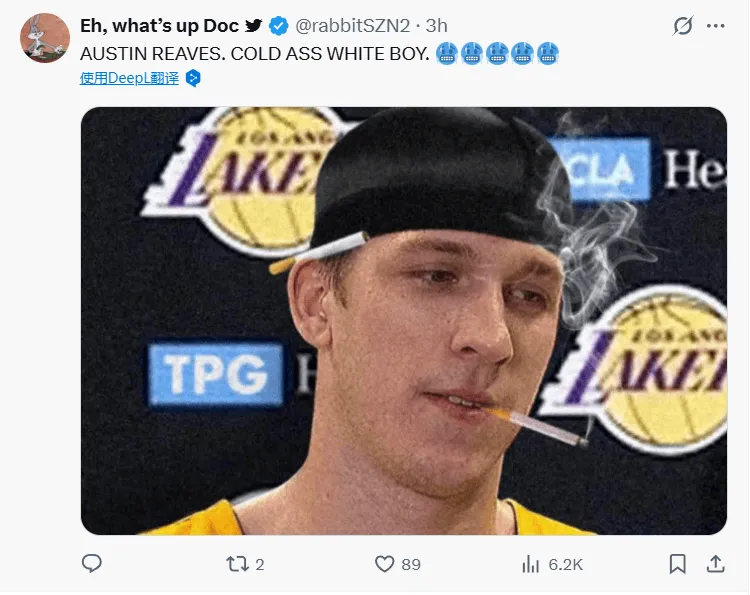Screen dimensions: 750x595
Task: Click the retweet count '2'
Action: point(260,564)
